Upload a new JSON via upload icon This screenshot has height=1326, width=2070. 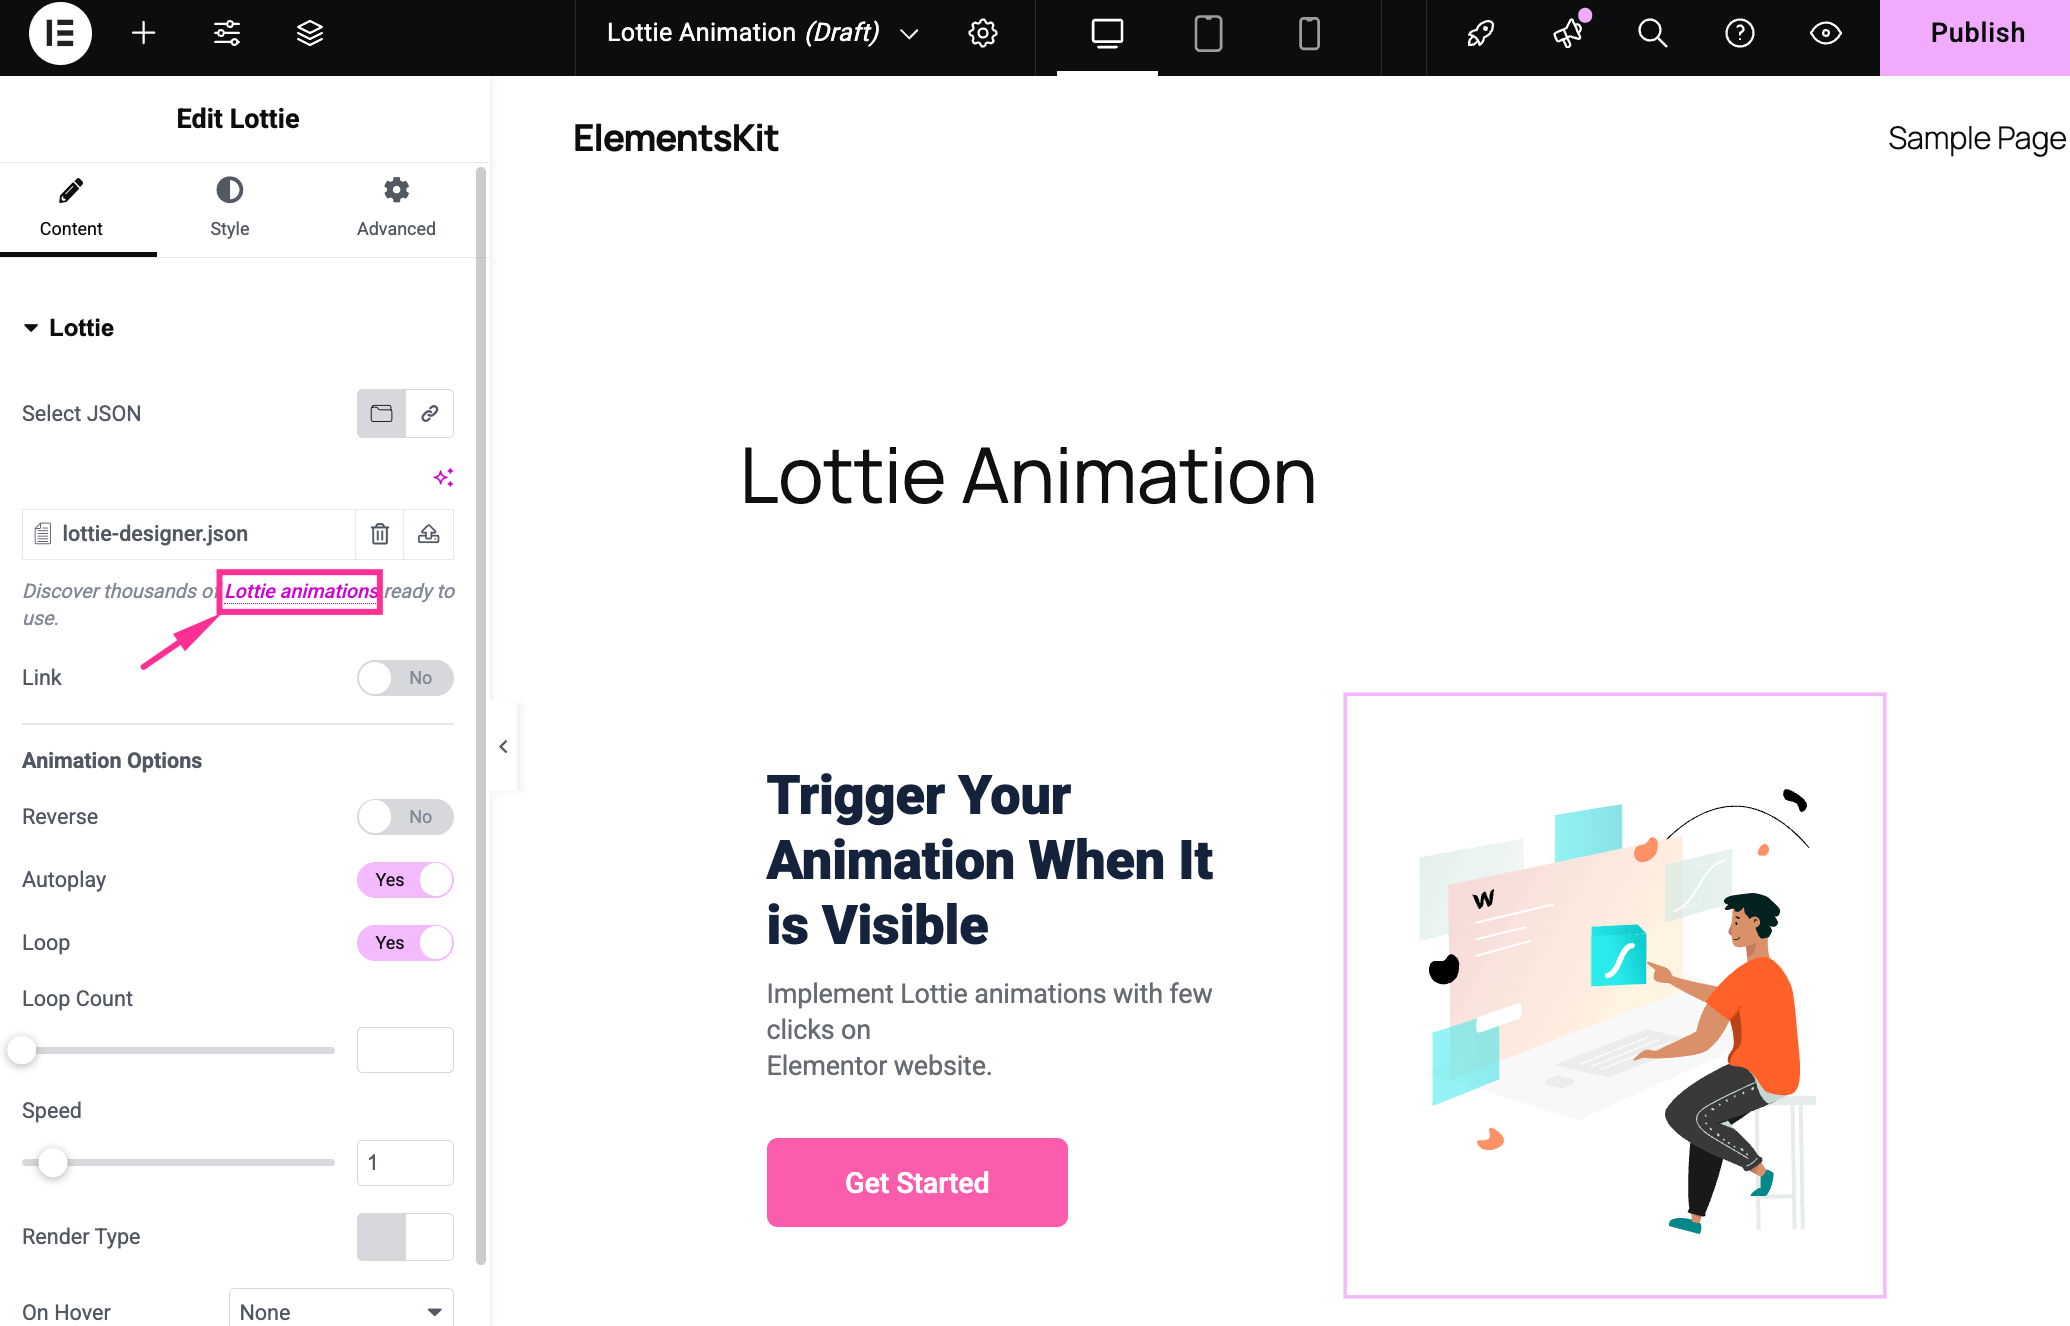pyautogui.click(x=429, y=533)
